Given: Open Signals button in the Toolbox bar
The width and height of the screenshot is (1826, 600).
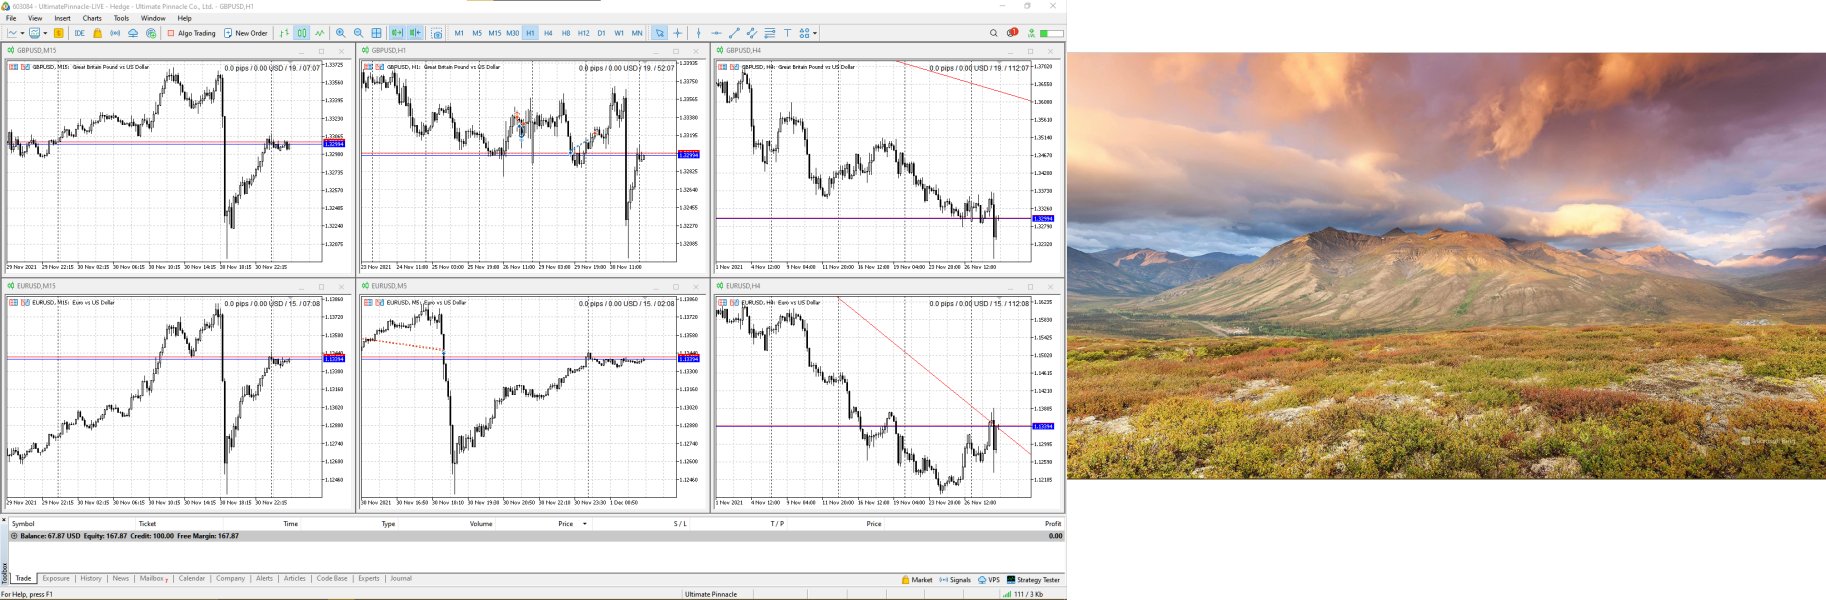Looking at the screenshot, I should [x=955, y=580].
